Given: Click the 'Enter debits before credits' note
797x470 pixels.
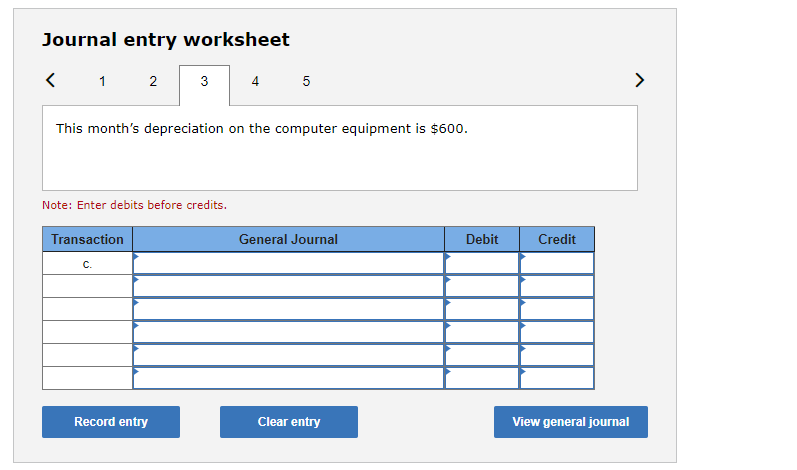Looking at the screenshot, I should point(135,205).
